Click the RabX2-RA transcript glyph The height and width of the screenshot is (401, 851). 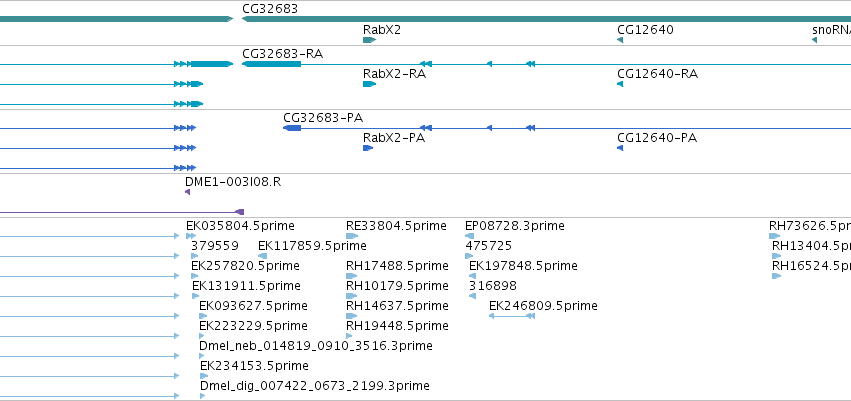[370, 84]
